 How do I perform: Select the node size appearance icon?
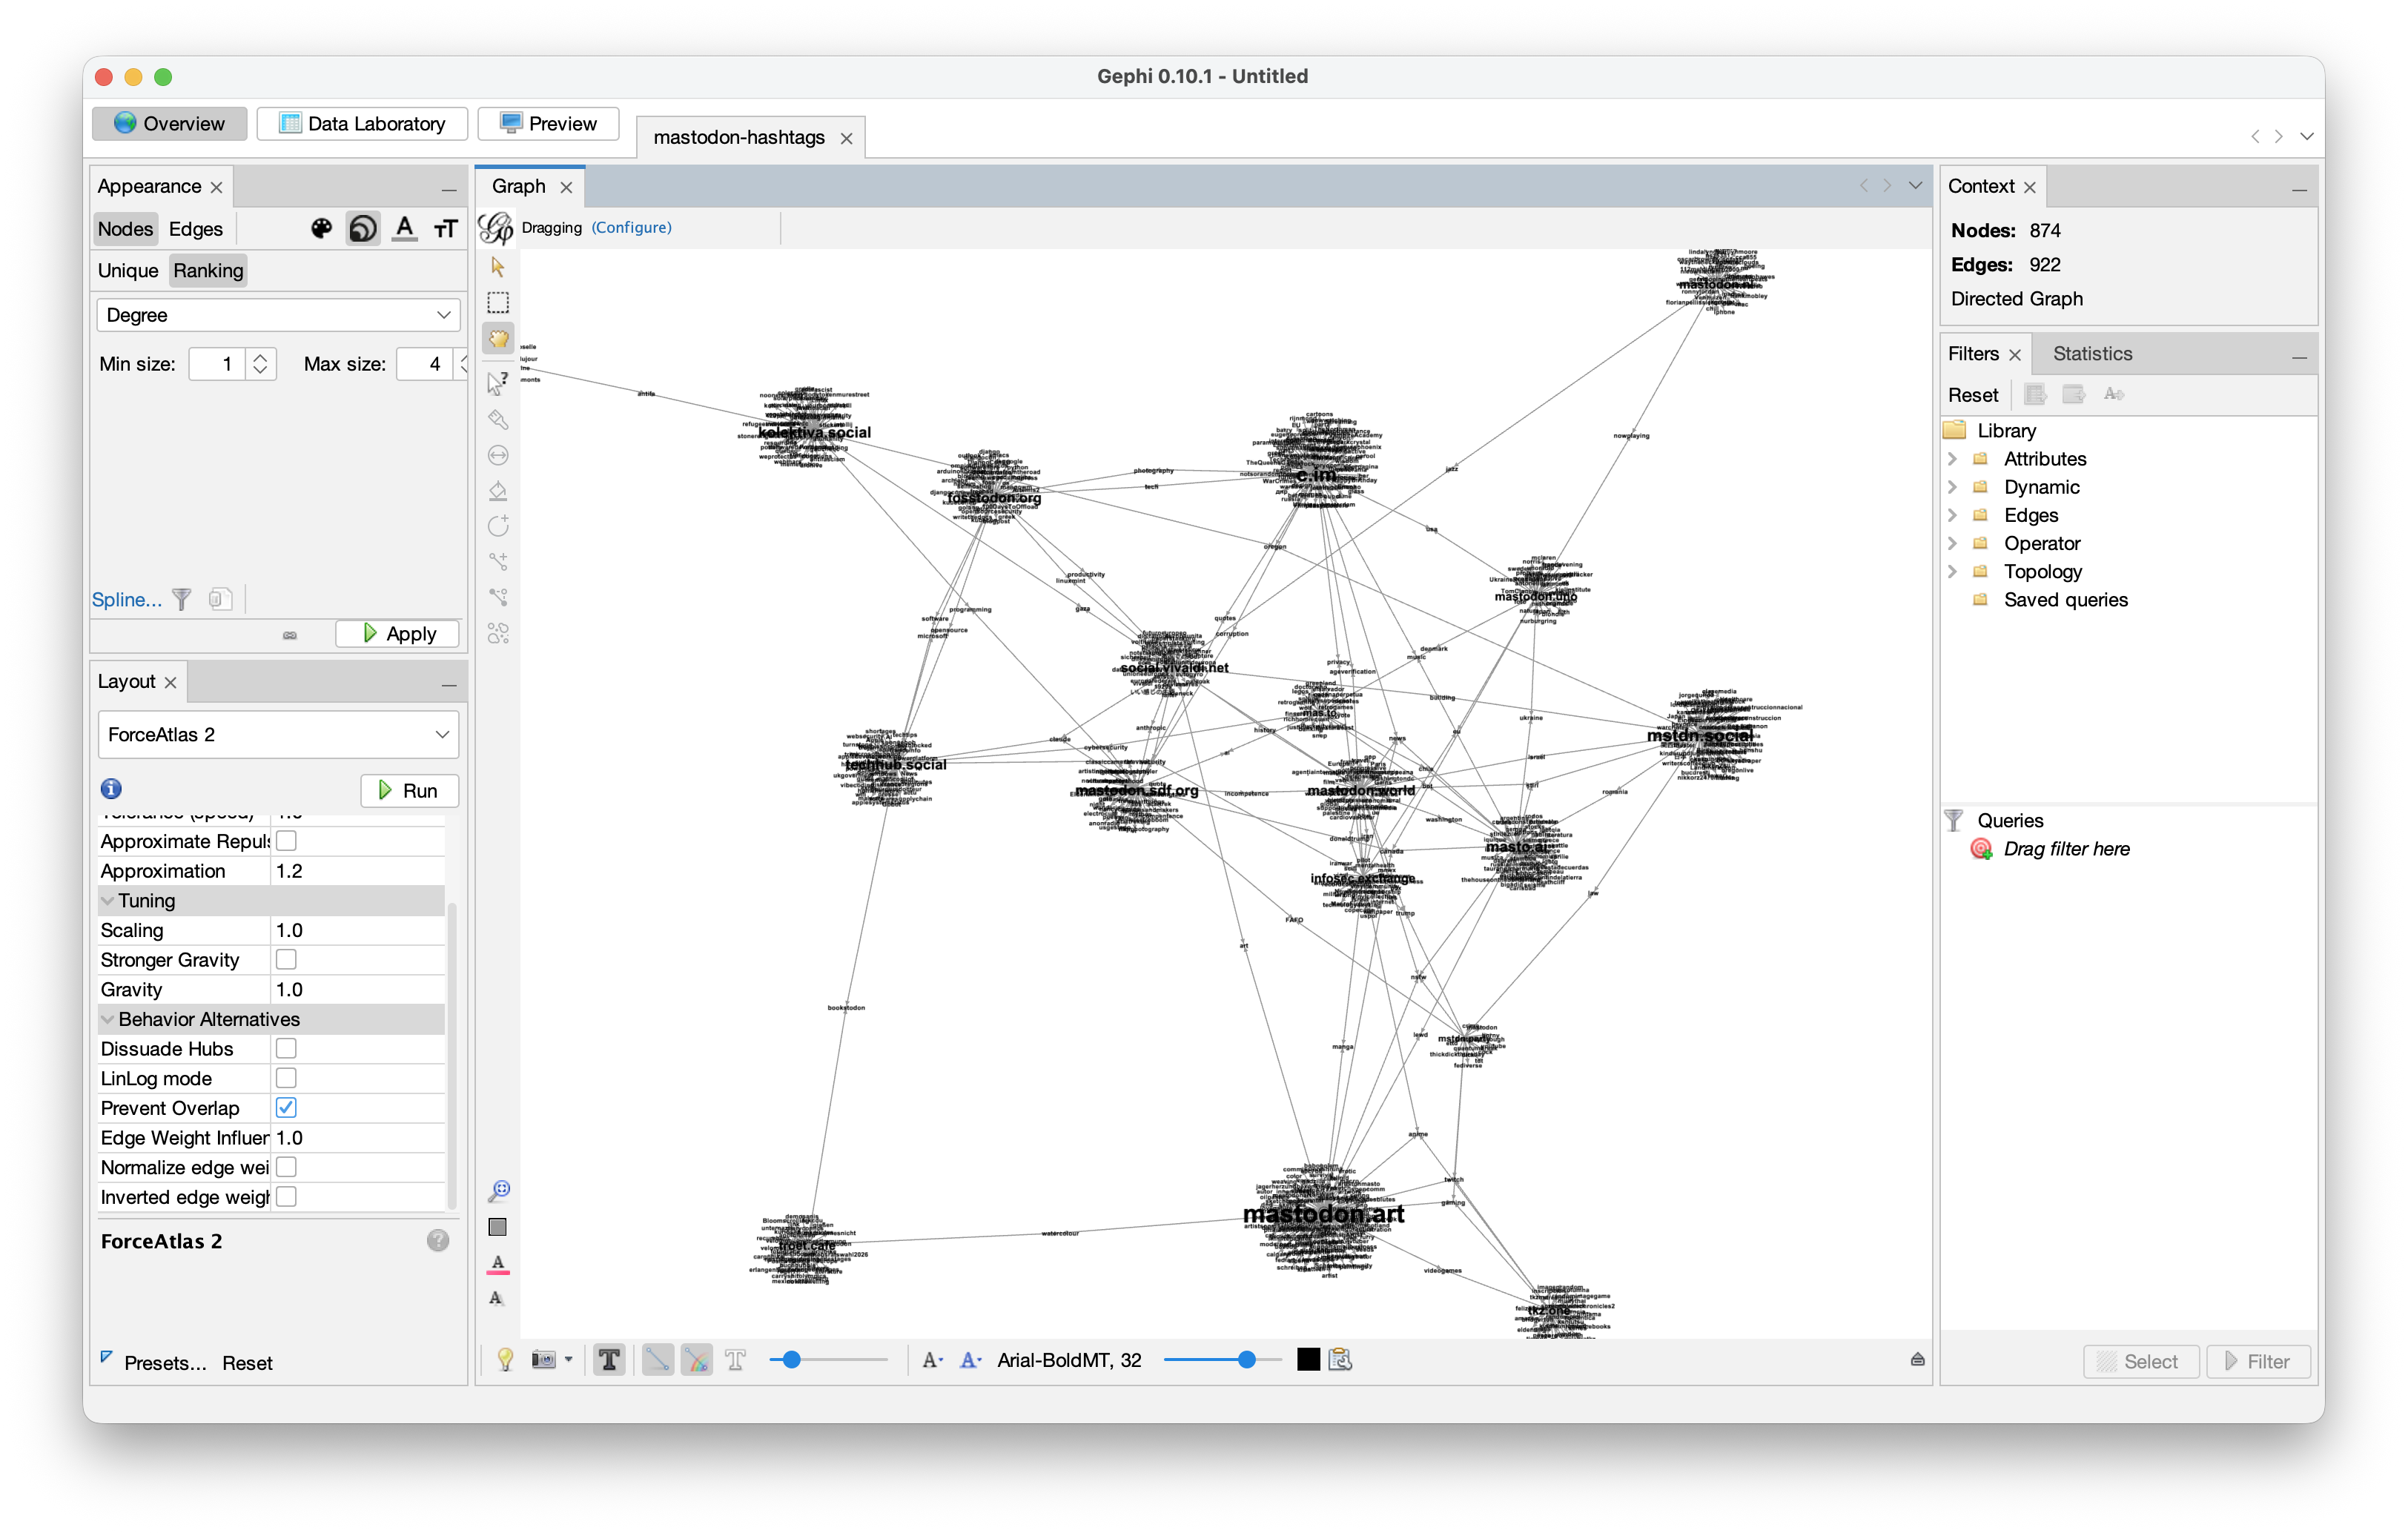click(363, 229)
